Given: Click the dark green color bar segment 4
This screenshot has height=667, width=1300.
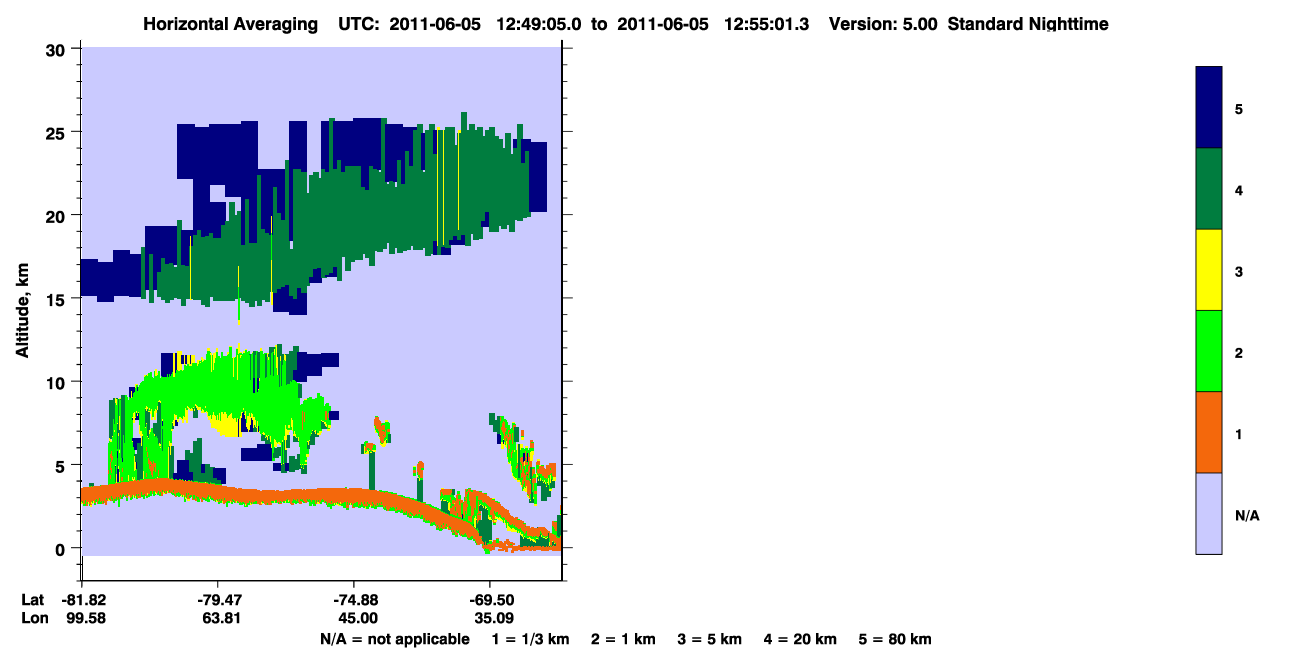Looking at the screenshot, I should tap(1209, 189).
